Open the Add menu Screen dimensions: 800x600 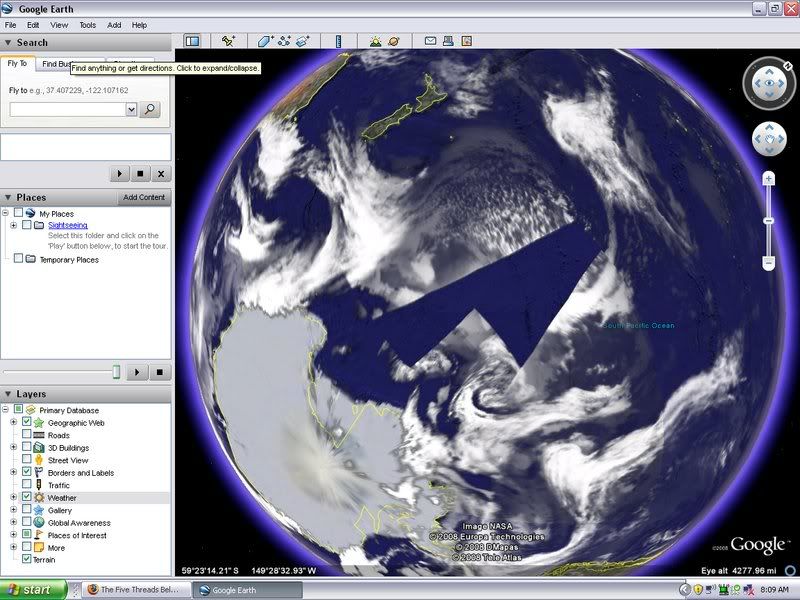114,25
